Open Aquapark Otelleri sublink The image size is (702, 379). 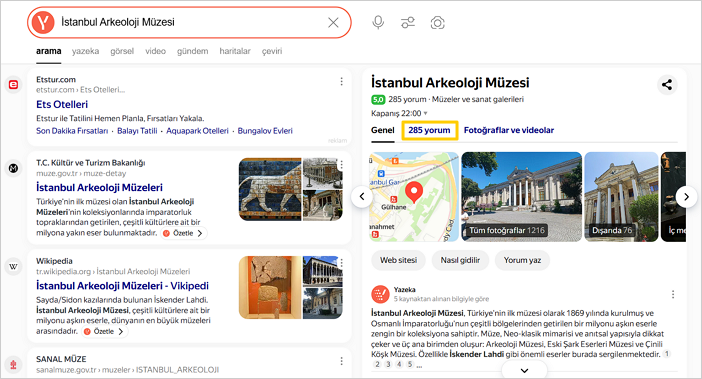[197, 131]
